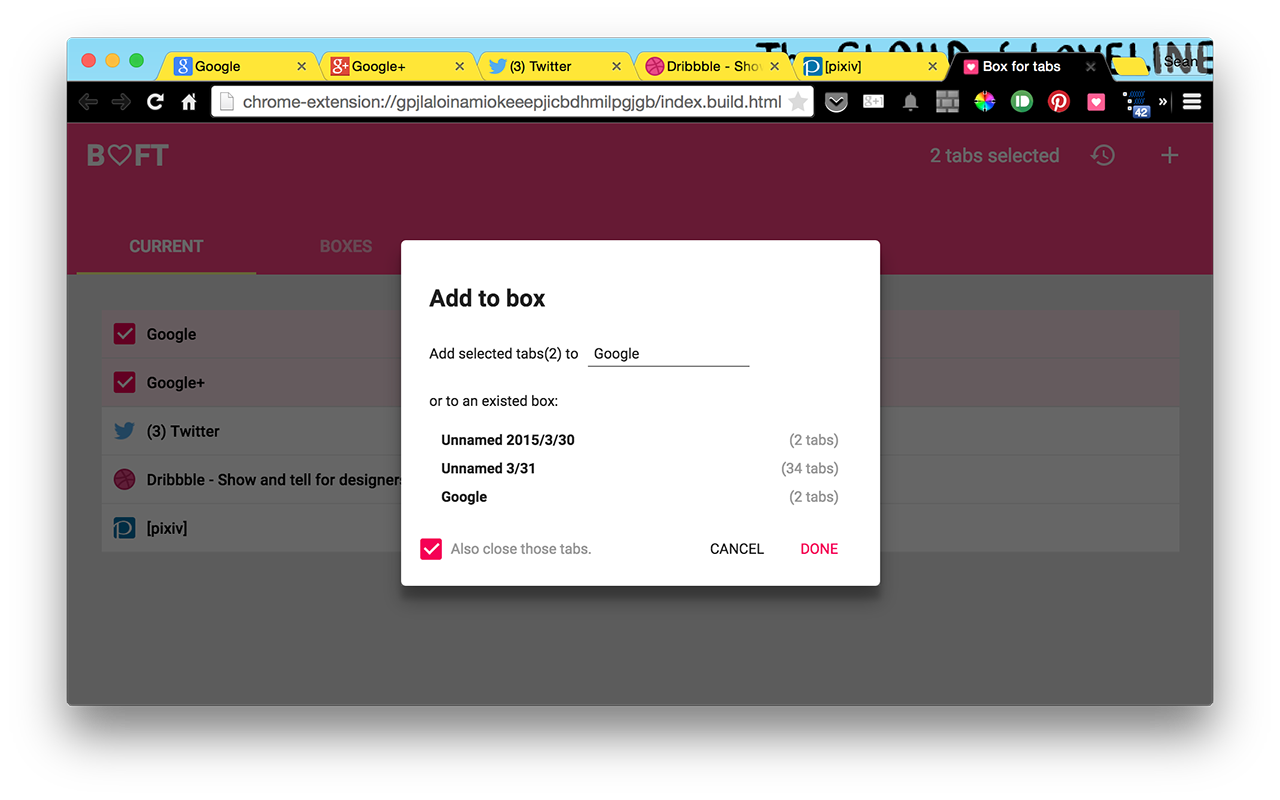Image resolution: width=1280 pixels, height=800 pixels.
Task: Select the Unnamed 2015/3/30 box
Action: (x=639, y=440)
